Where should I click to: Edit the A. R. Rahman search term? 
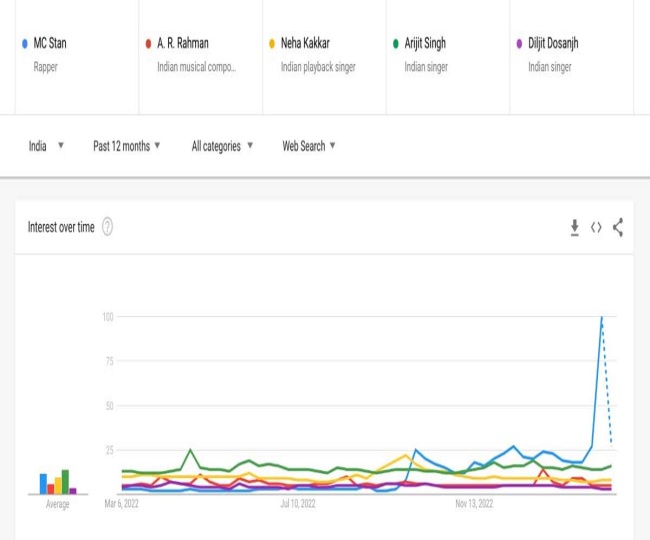point(183,44)
